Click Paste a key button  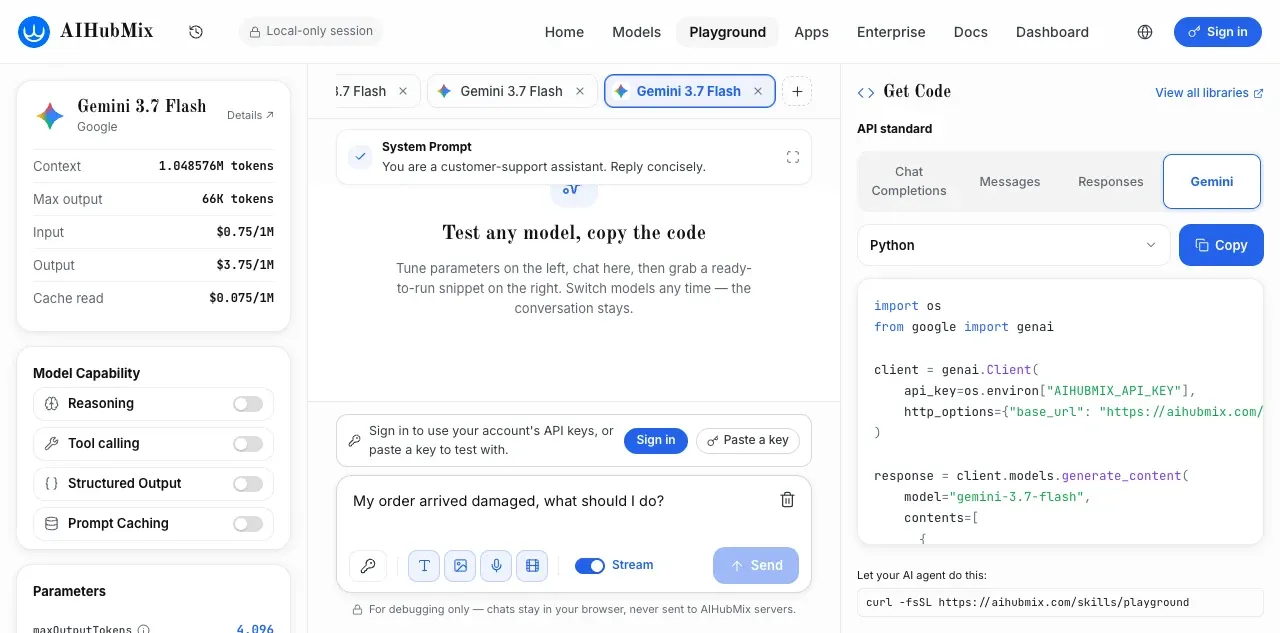click(748, 440)
